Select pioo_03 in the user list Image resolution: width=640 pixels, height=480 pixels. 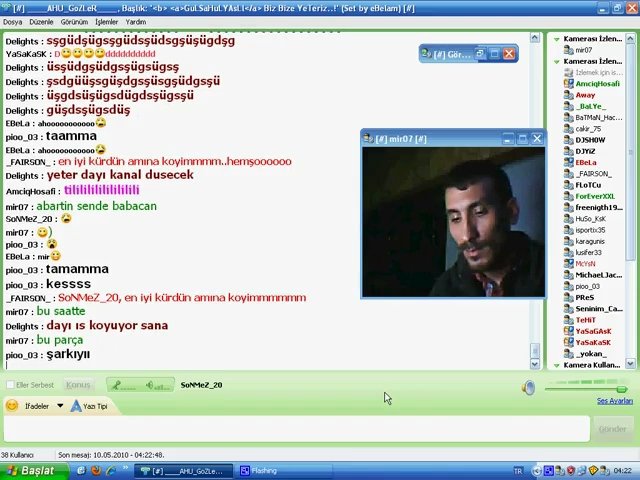point(587,287)
